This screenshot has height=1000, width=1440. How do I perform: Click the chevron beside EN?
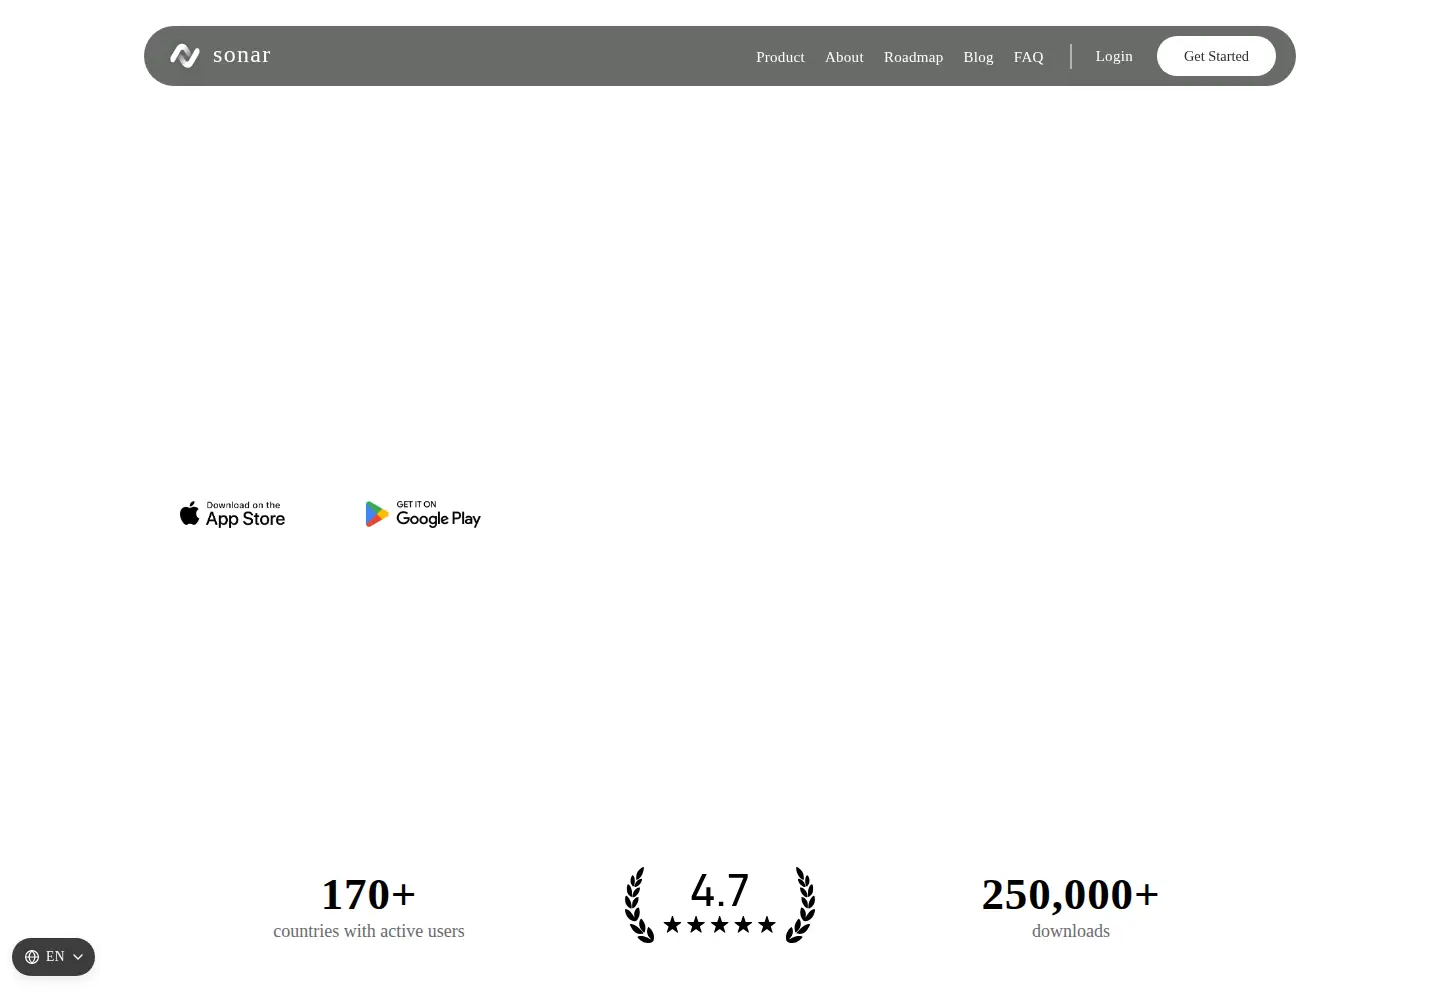coord(78,957)
